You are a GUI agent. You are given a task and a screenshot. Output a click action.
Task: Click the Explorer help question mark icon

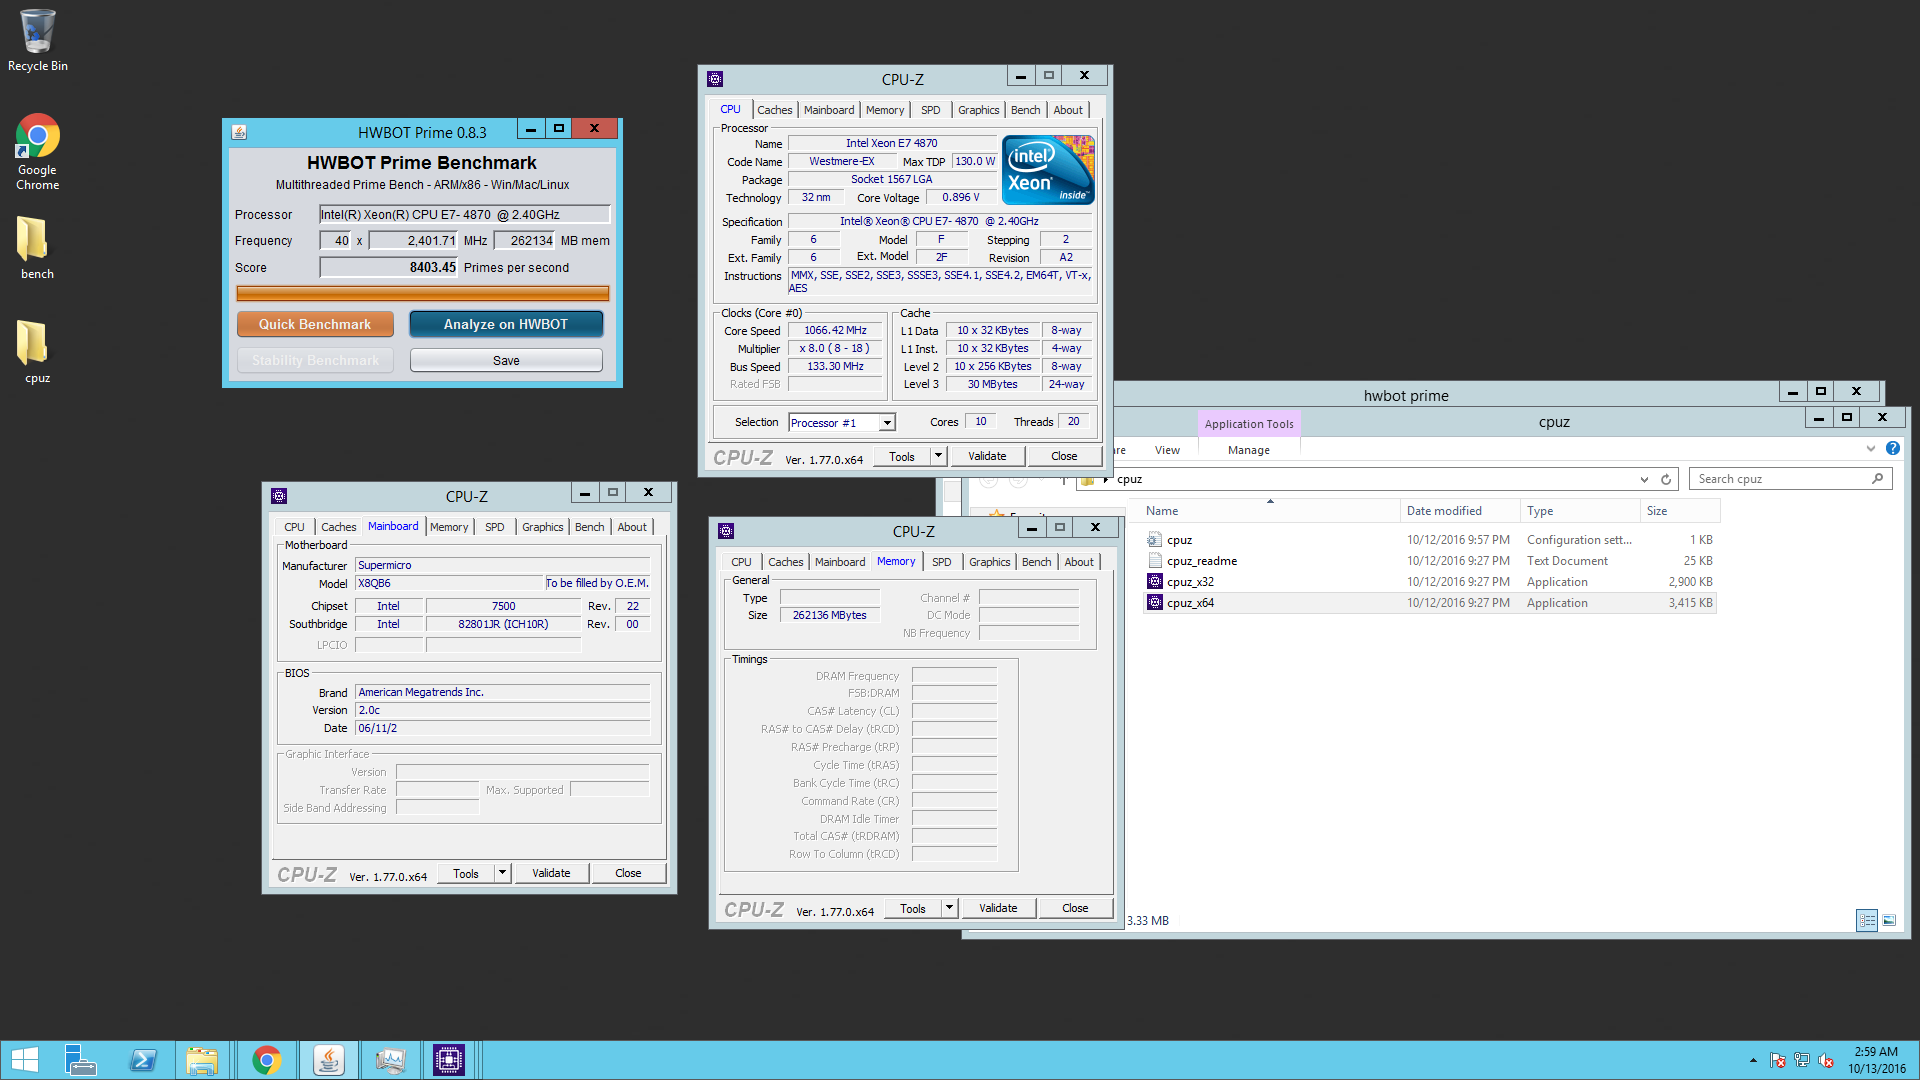tap(1892, 449)
